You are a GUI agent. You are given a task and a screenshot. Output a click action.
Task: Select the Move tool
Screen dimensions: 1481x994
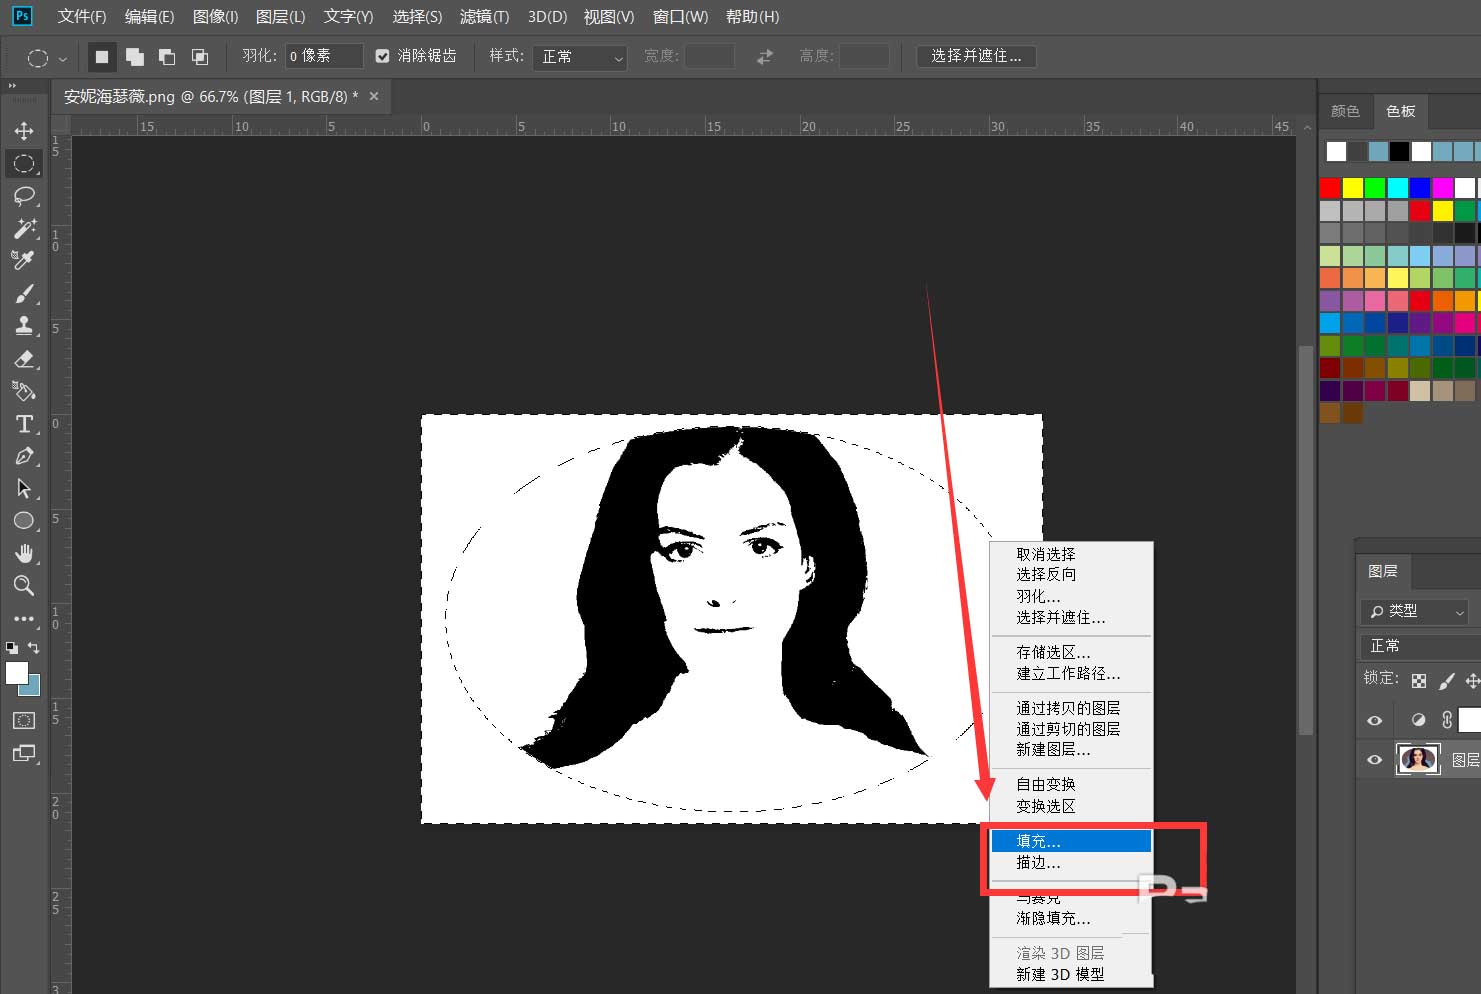pos(24,131)
